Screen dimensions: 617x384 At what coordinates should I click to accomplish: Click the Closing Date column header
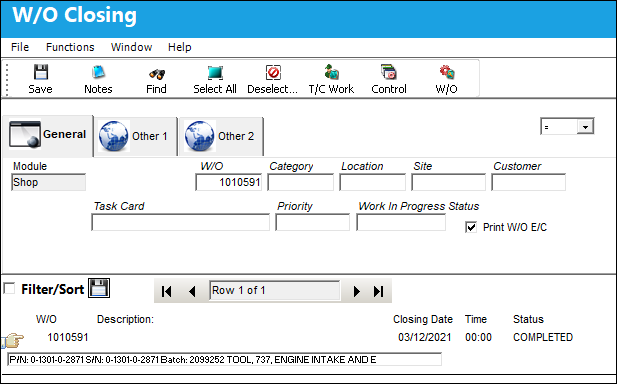pyautogui.click(x=423, y=319)
